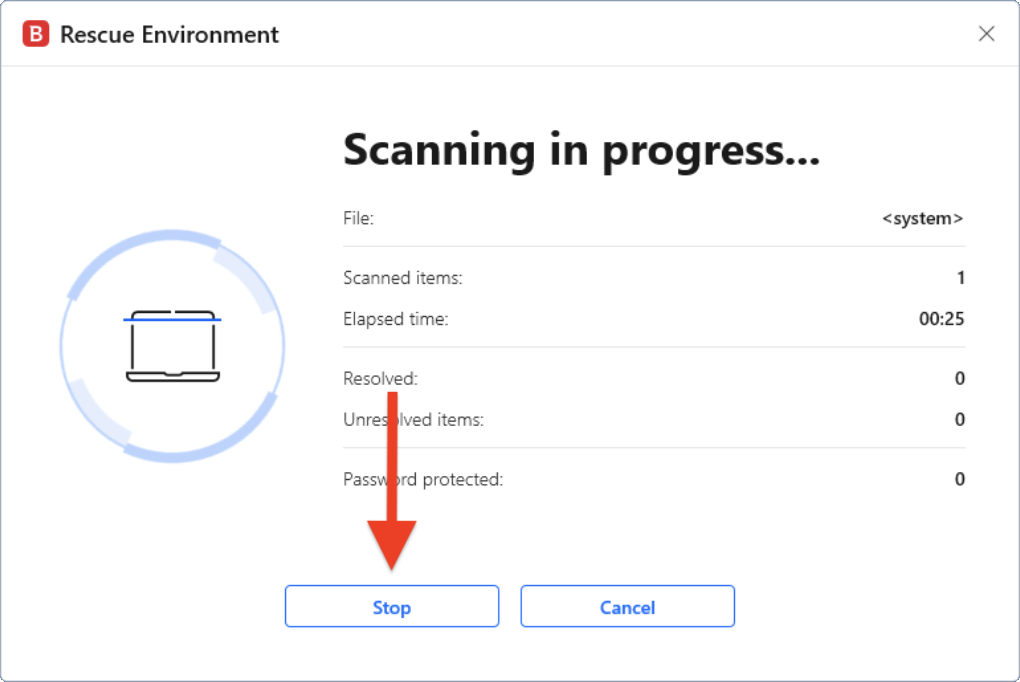Select the Password protected count
1020x682 pixels.
[958, 479]
